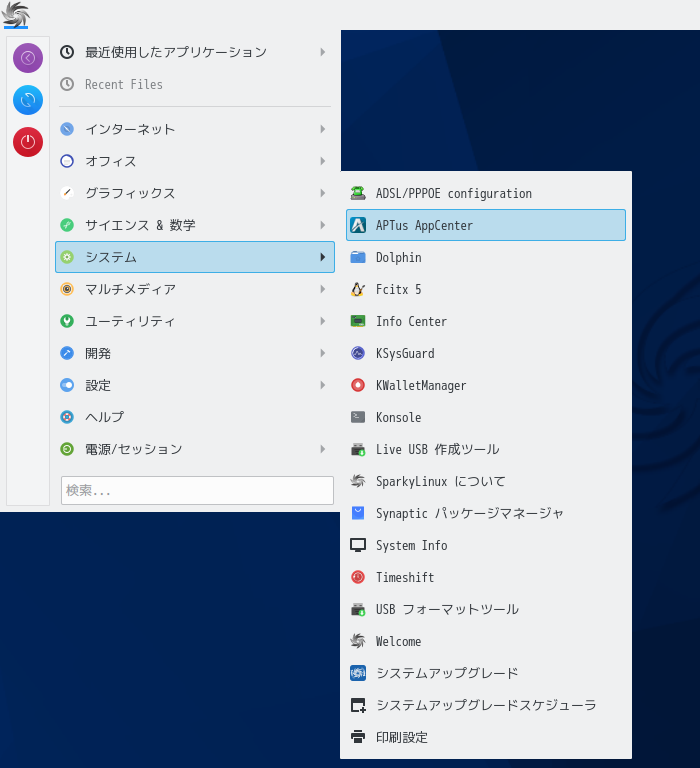
Task: Click the purple back/logout round button
Action: (28, 58)
